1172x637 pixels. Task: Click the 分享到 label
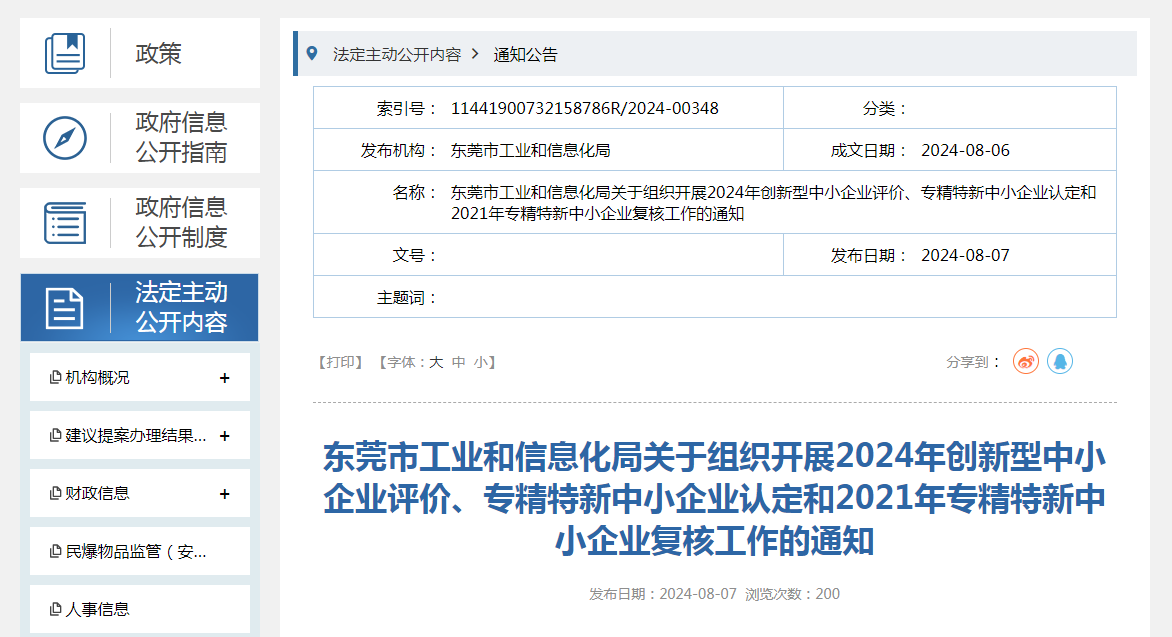(973, 363)
